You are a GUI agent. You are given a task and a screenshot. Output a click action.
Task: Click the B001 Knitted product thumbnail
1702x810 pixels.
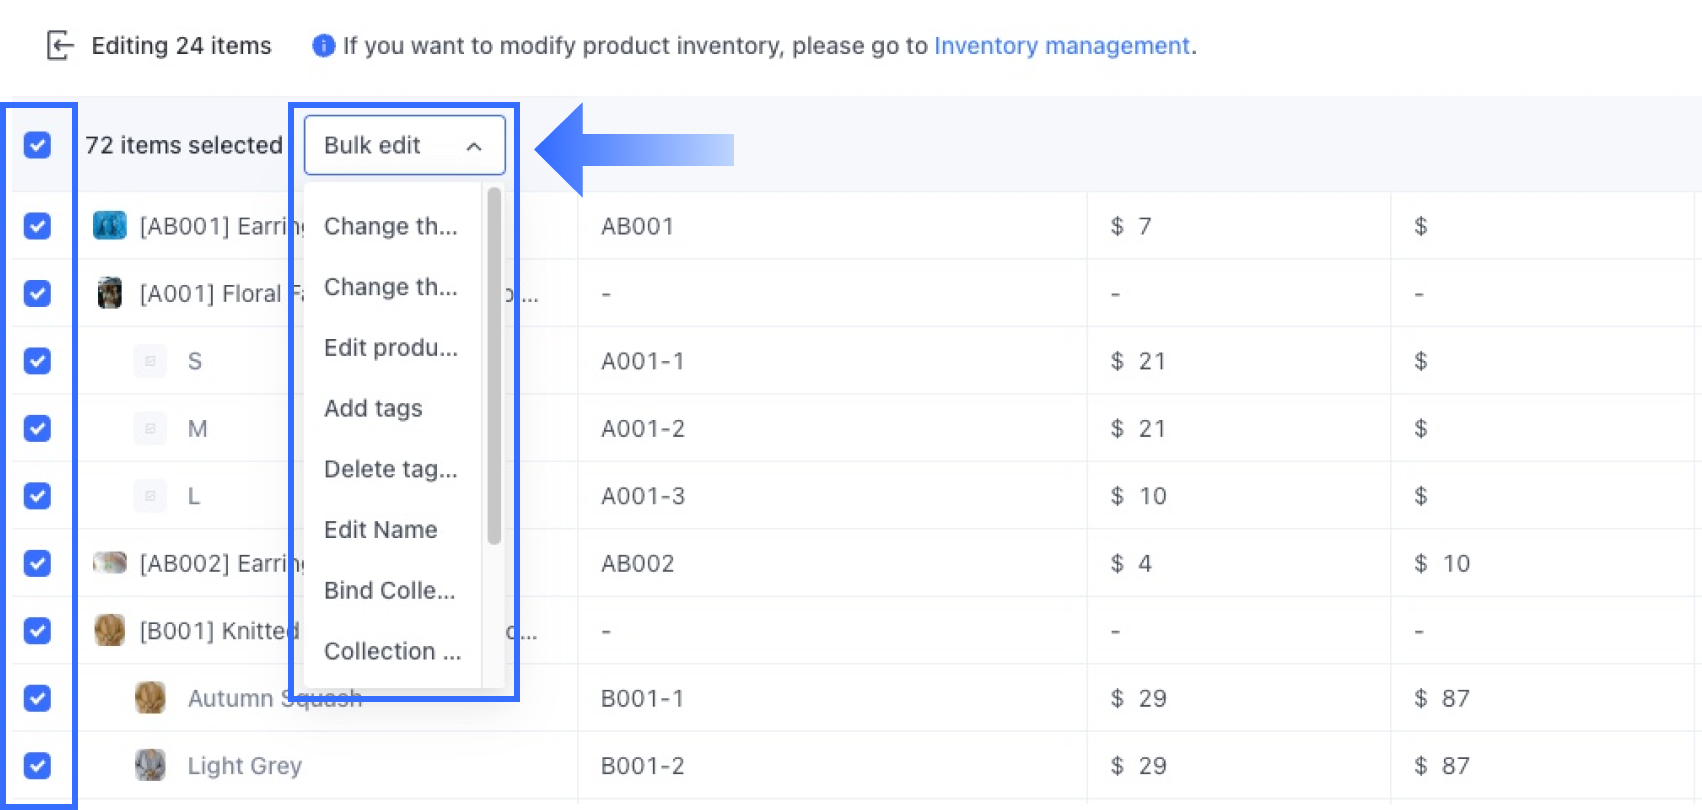click(x=110, y=630)
